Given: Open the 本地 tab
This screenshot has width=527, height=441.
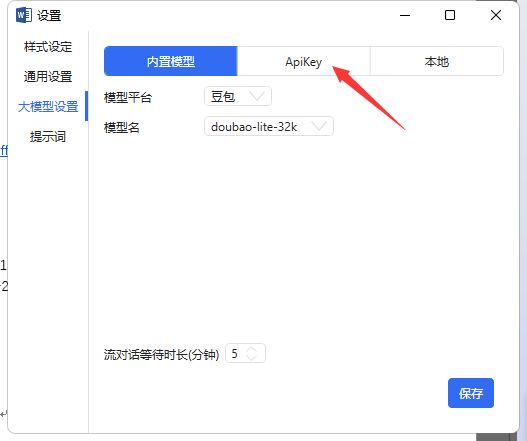Looking at the screenshot, I should [x=437, y=61].
